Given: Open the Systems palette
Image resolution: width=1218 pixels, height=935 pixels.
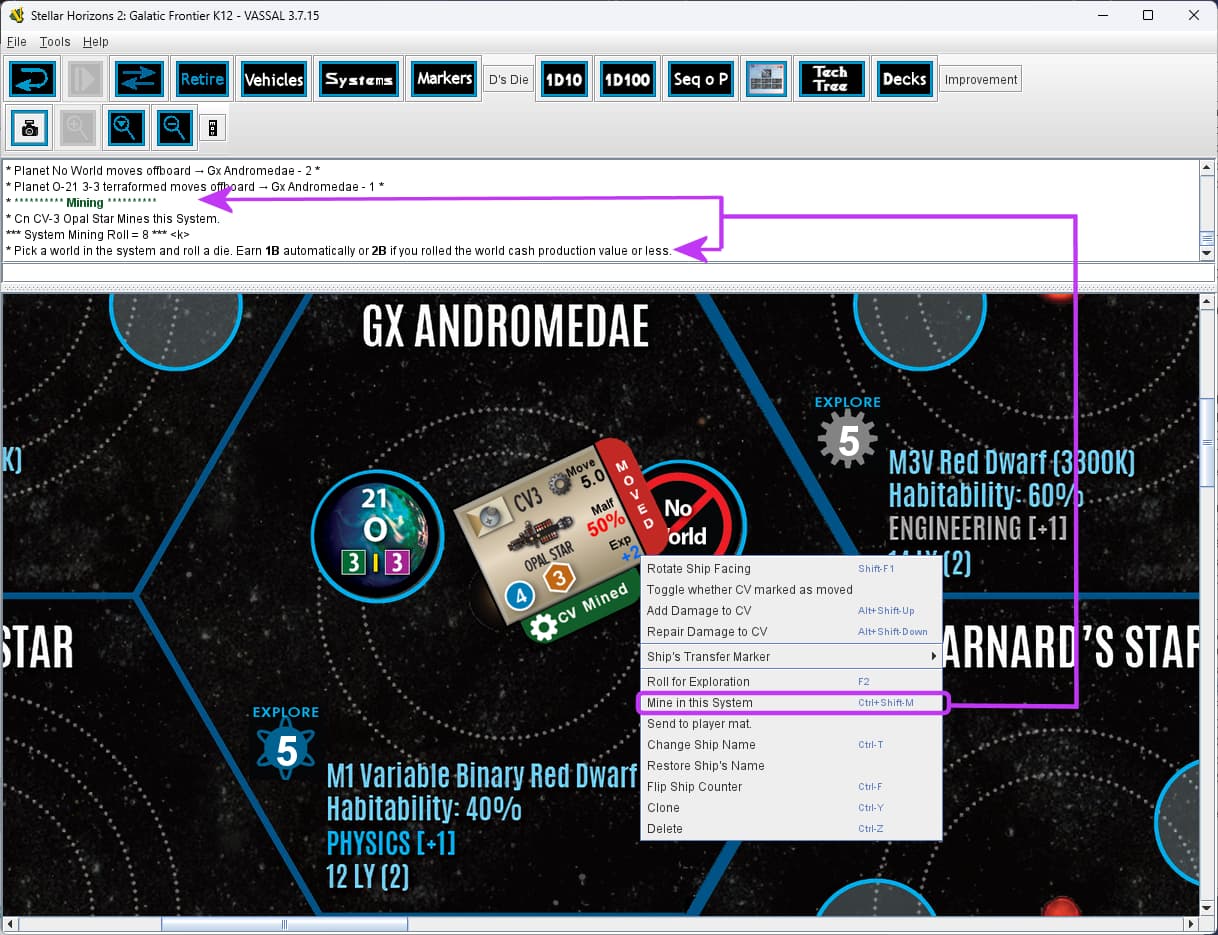Looking at the screenshot, I should coord(359,79).
